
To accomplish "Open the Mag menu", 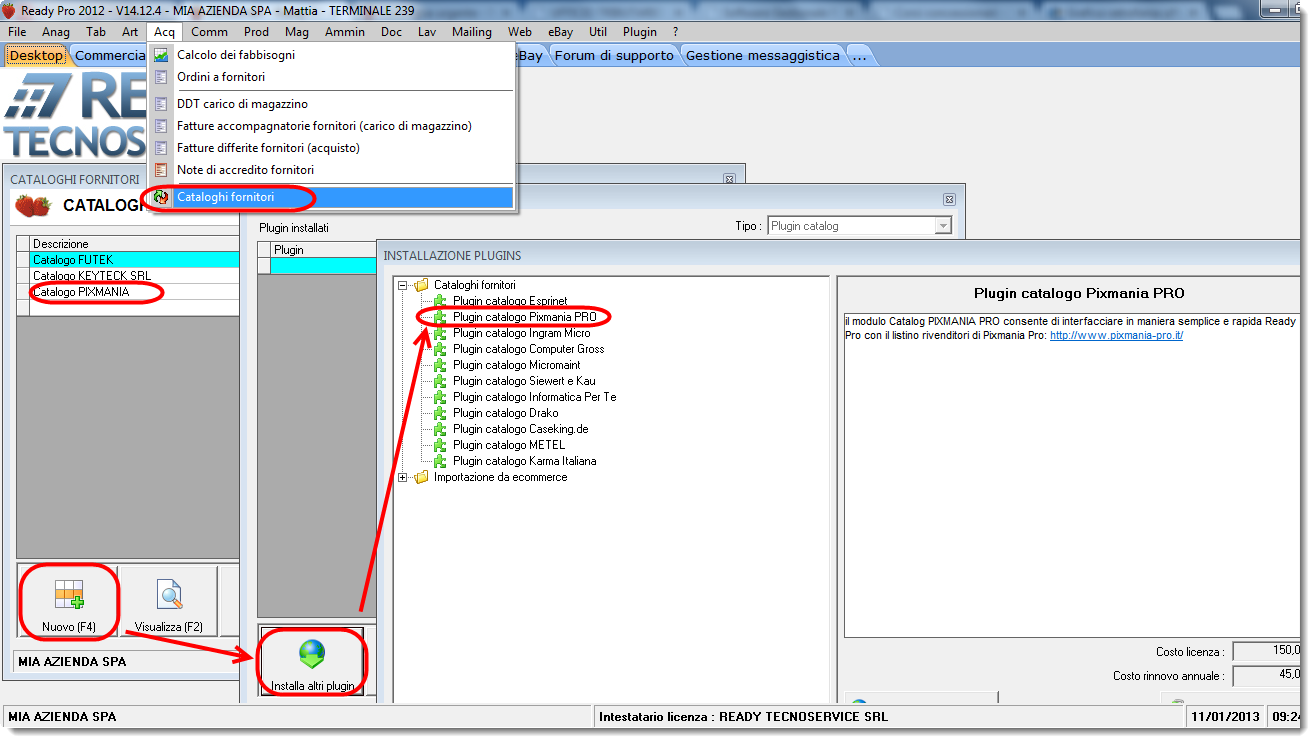I will [297, 32].
